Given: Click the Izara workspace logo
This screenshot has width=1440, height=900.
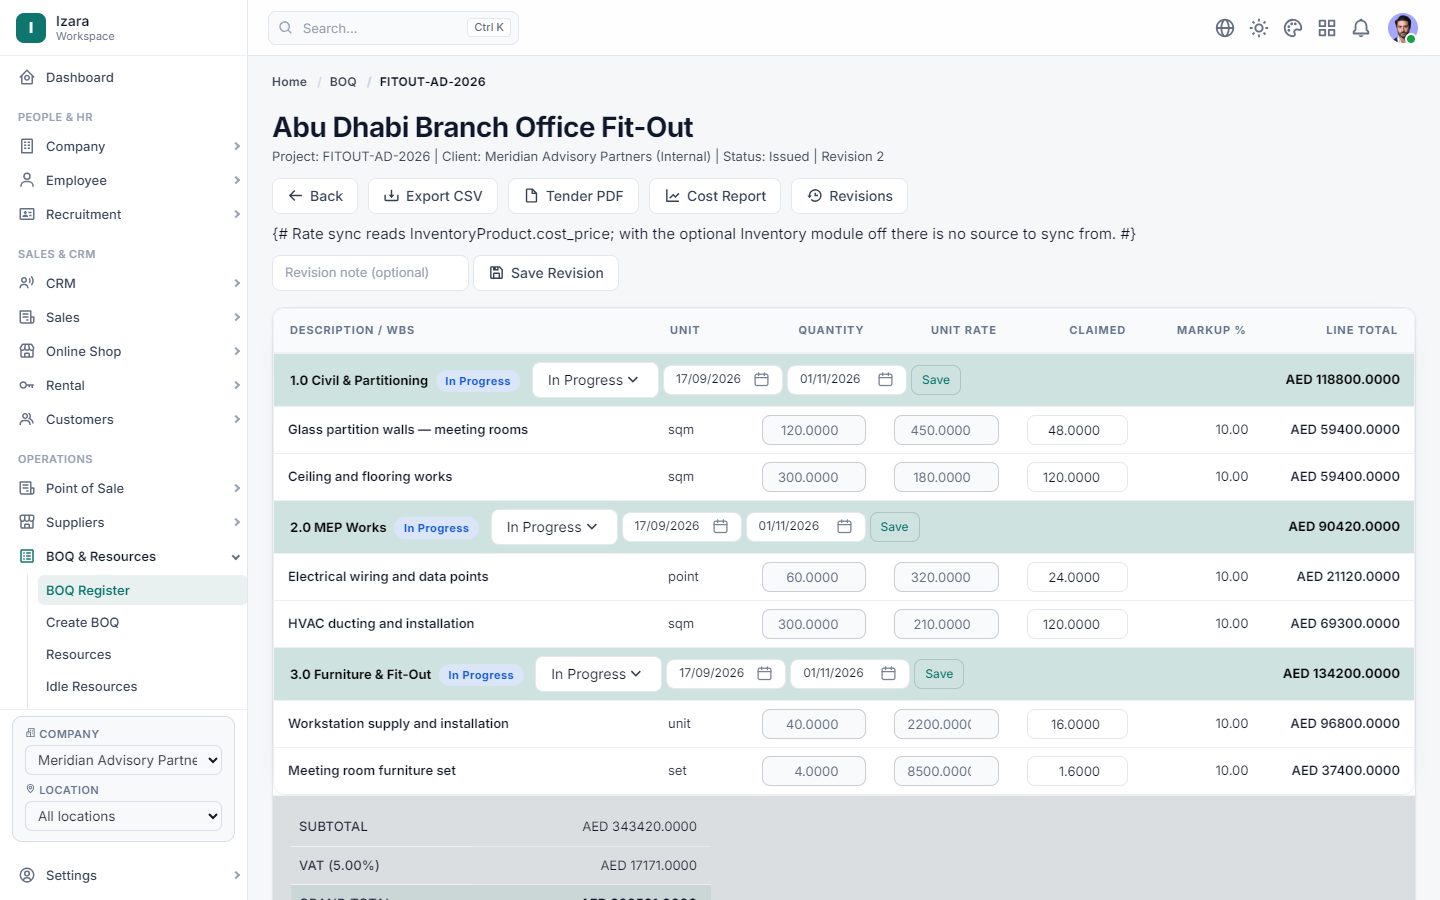Looking at the screenshot, I should click(31, 28).
